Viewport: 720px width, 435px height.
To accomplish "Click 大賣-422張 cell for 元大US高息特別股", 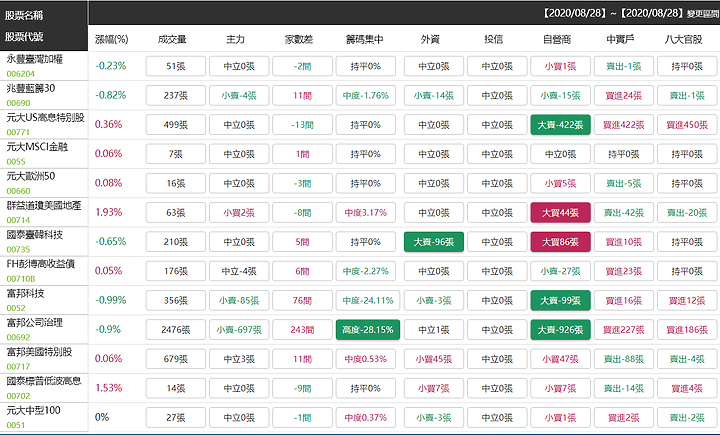I will pyautogui.click(x=560, y=125).
